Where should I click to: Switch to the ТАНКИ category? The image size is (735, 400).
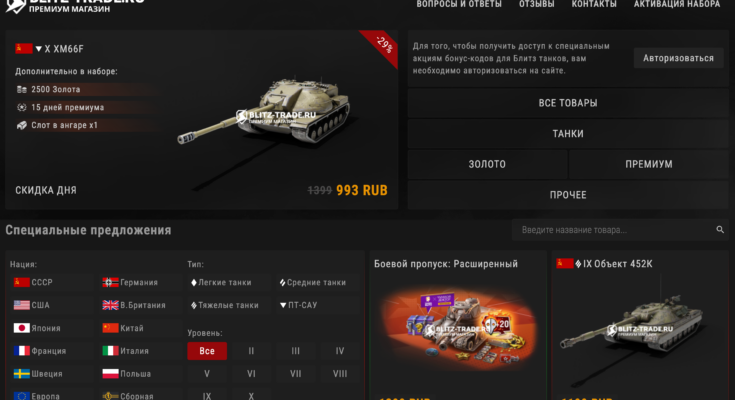click(x=568, y=134)
